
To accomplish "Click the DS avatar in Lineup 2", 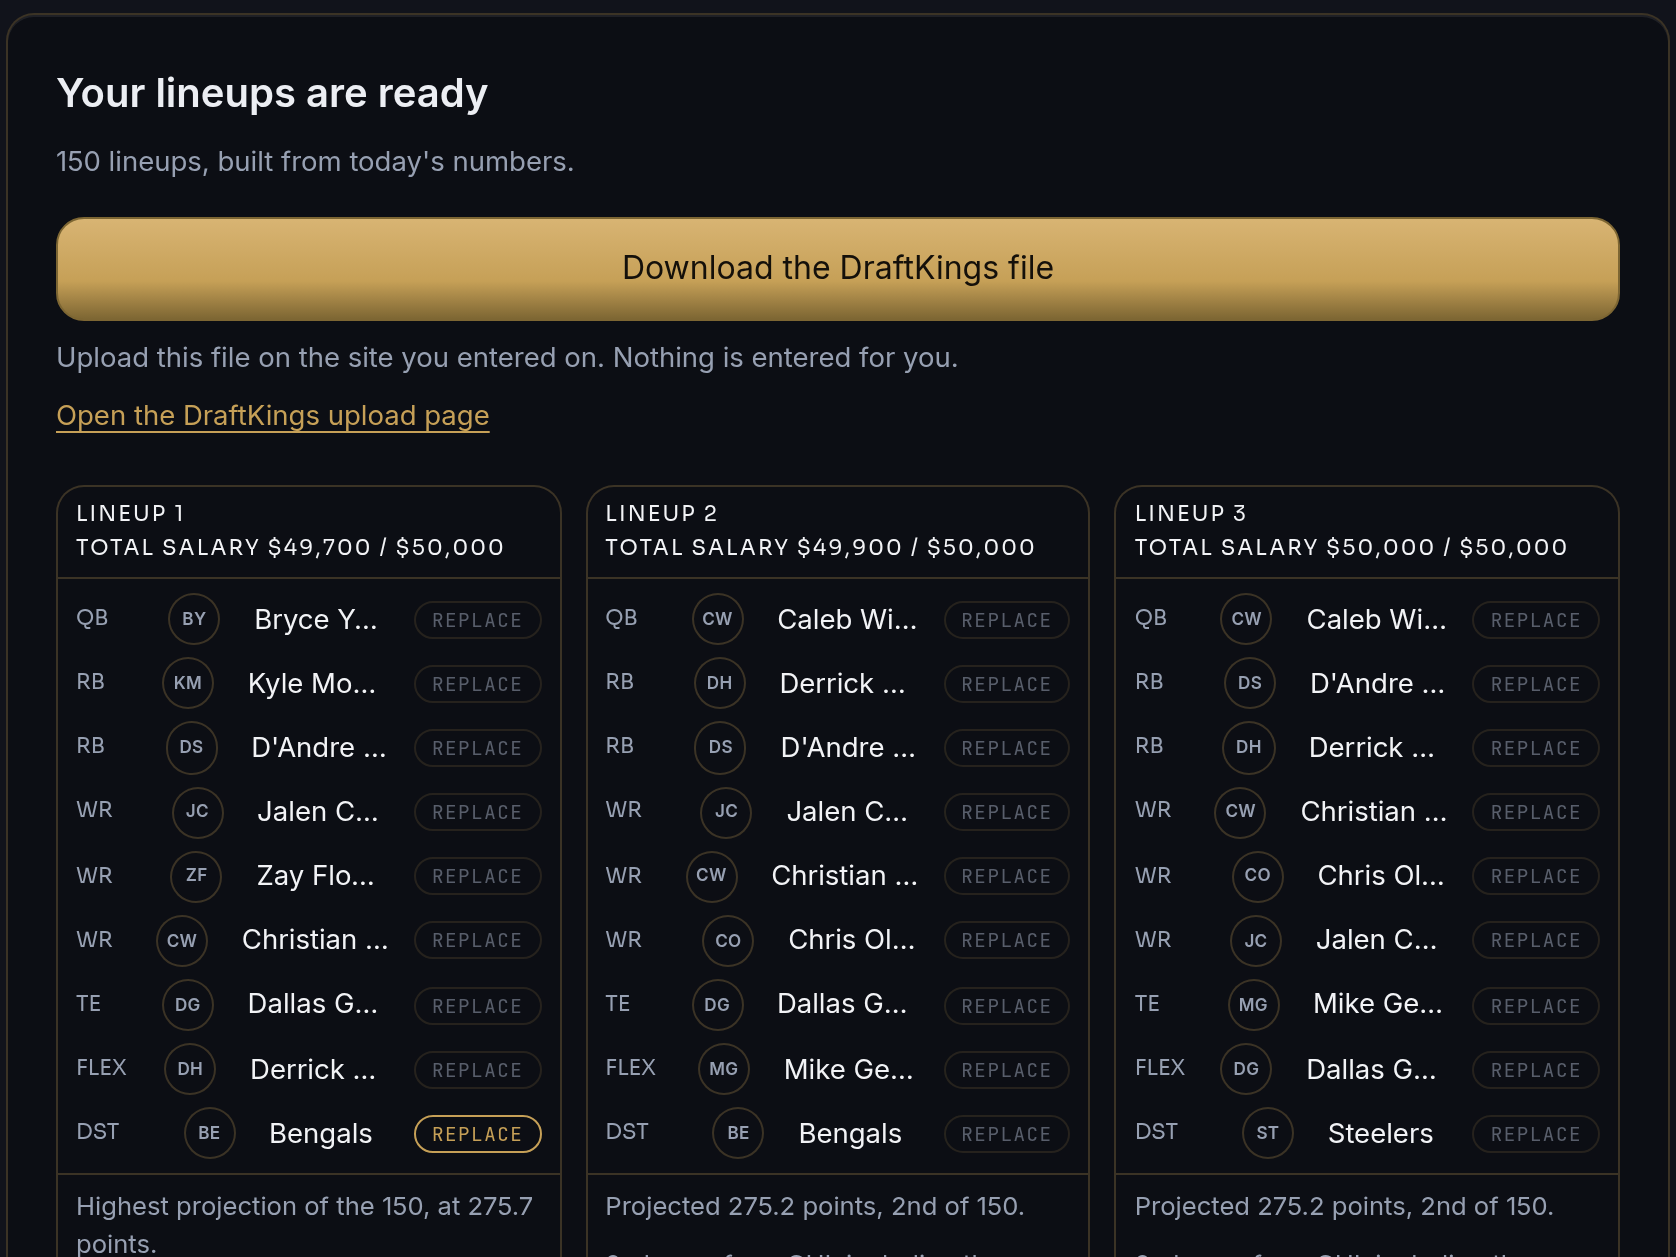I will tap(721, 747).
